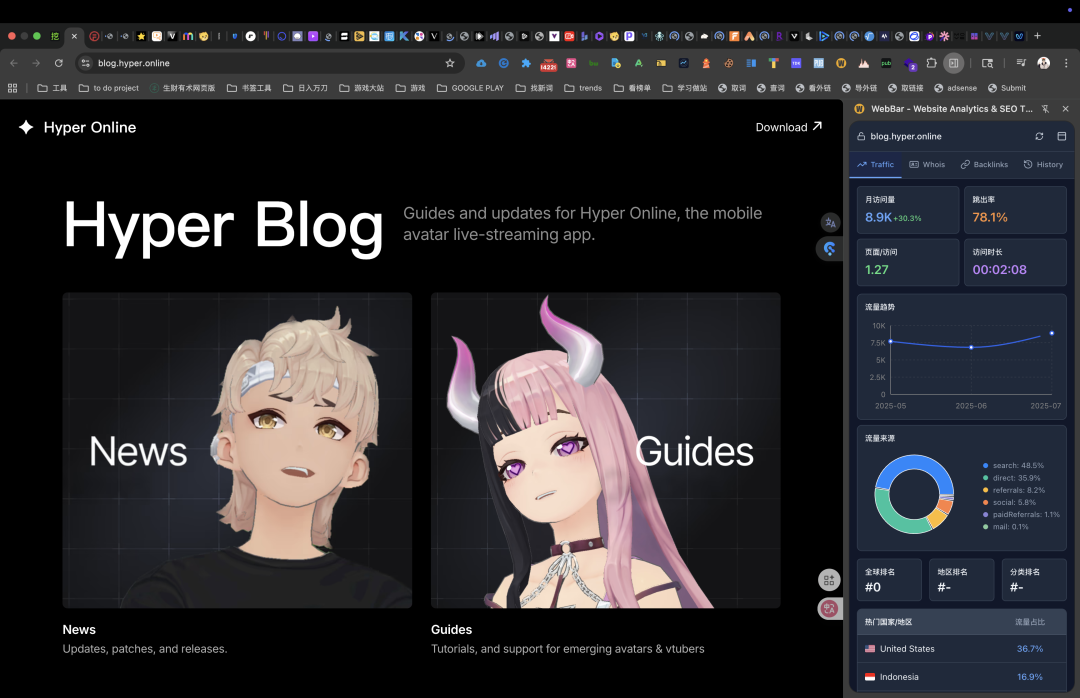Click the 'search: 48.5%' legend entry
This screenshot has width=1080, height=698.
[x=1013, y=465]
